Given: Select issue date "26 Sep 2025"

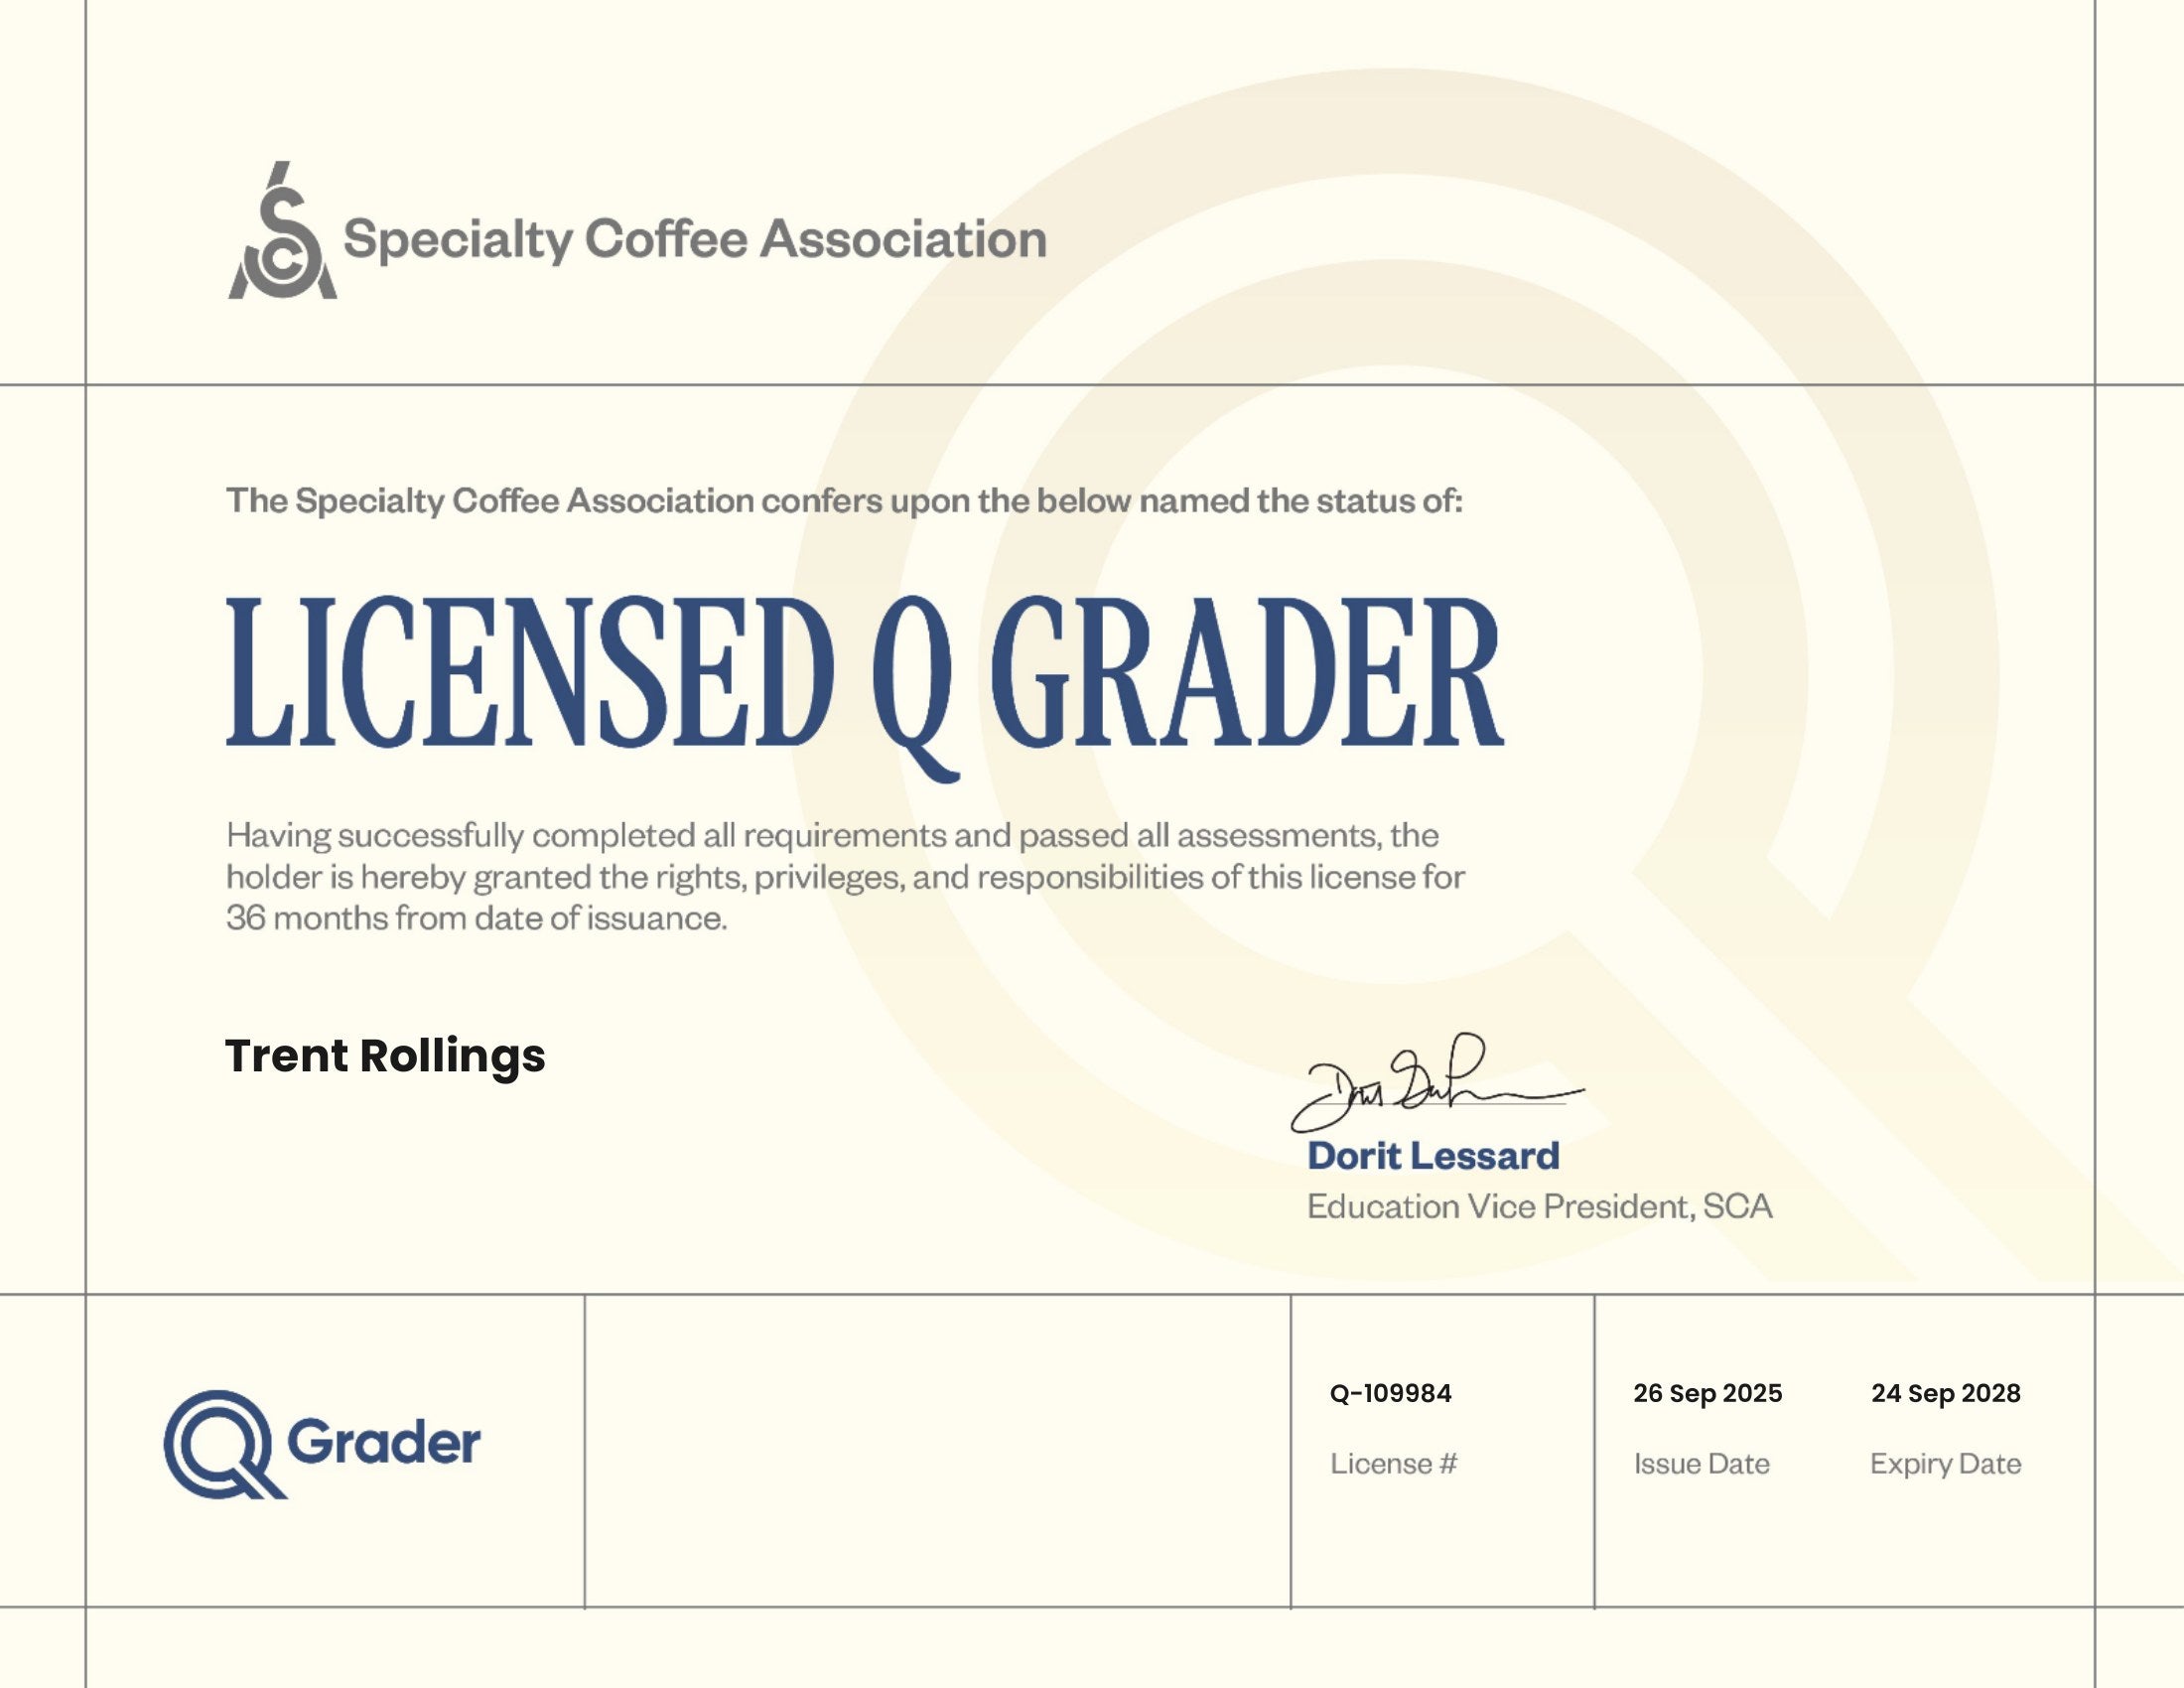Looking at the screenshot, I should 1708,1393.
